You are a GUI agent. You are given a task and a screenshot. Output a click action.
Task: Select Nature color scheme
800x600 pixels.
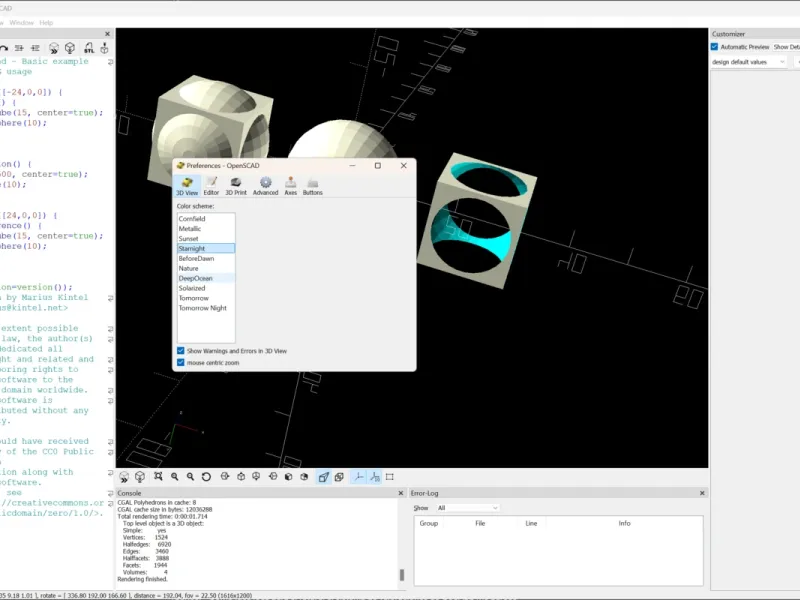click(x=206, y=268)
